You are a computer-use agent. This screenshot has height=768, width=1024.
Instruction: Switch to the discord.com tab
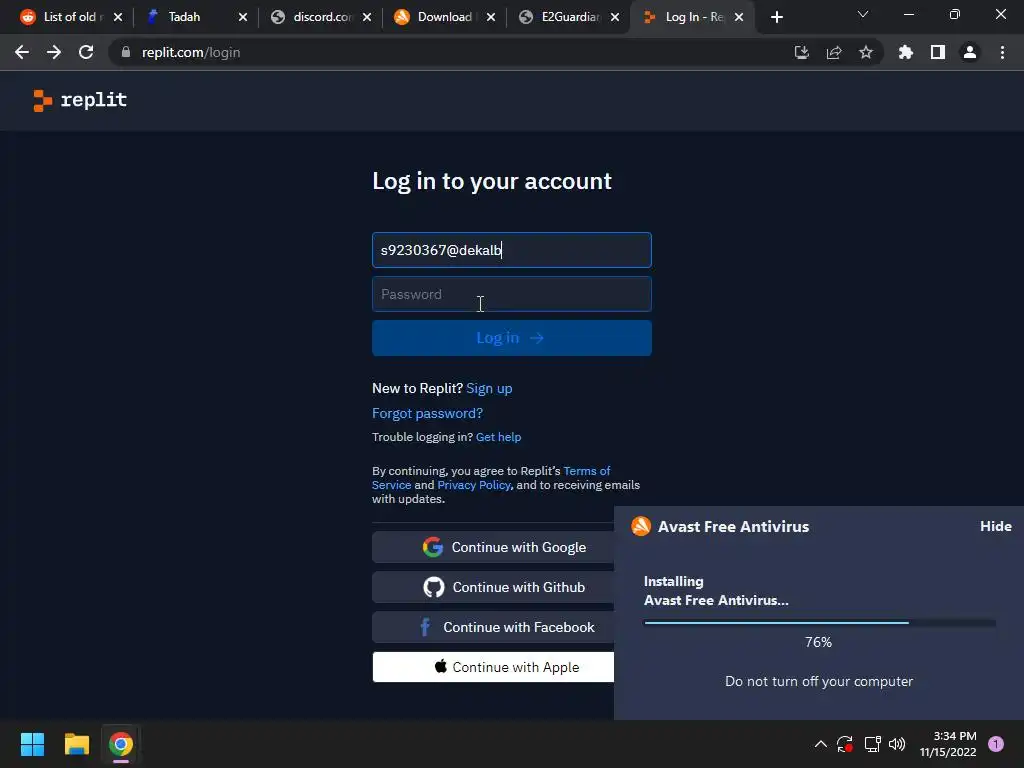coord(323,17)
